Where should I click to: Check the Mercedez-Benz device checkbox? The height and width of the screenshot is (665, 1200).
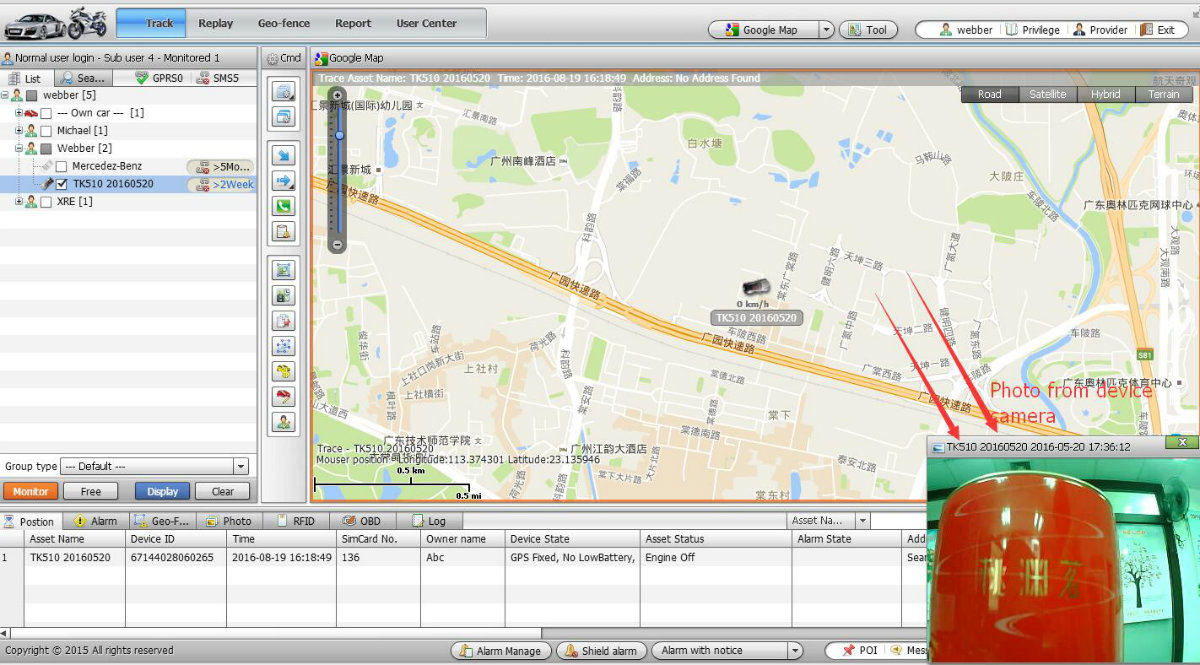pos(62,166)
